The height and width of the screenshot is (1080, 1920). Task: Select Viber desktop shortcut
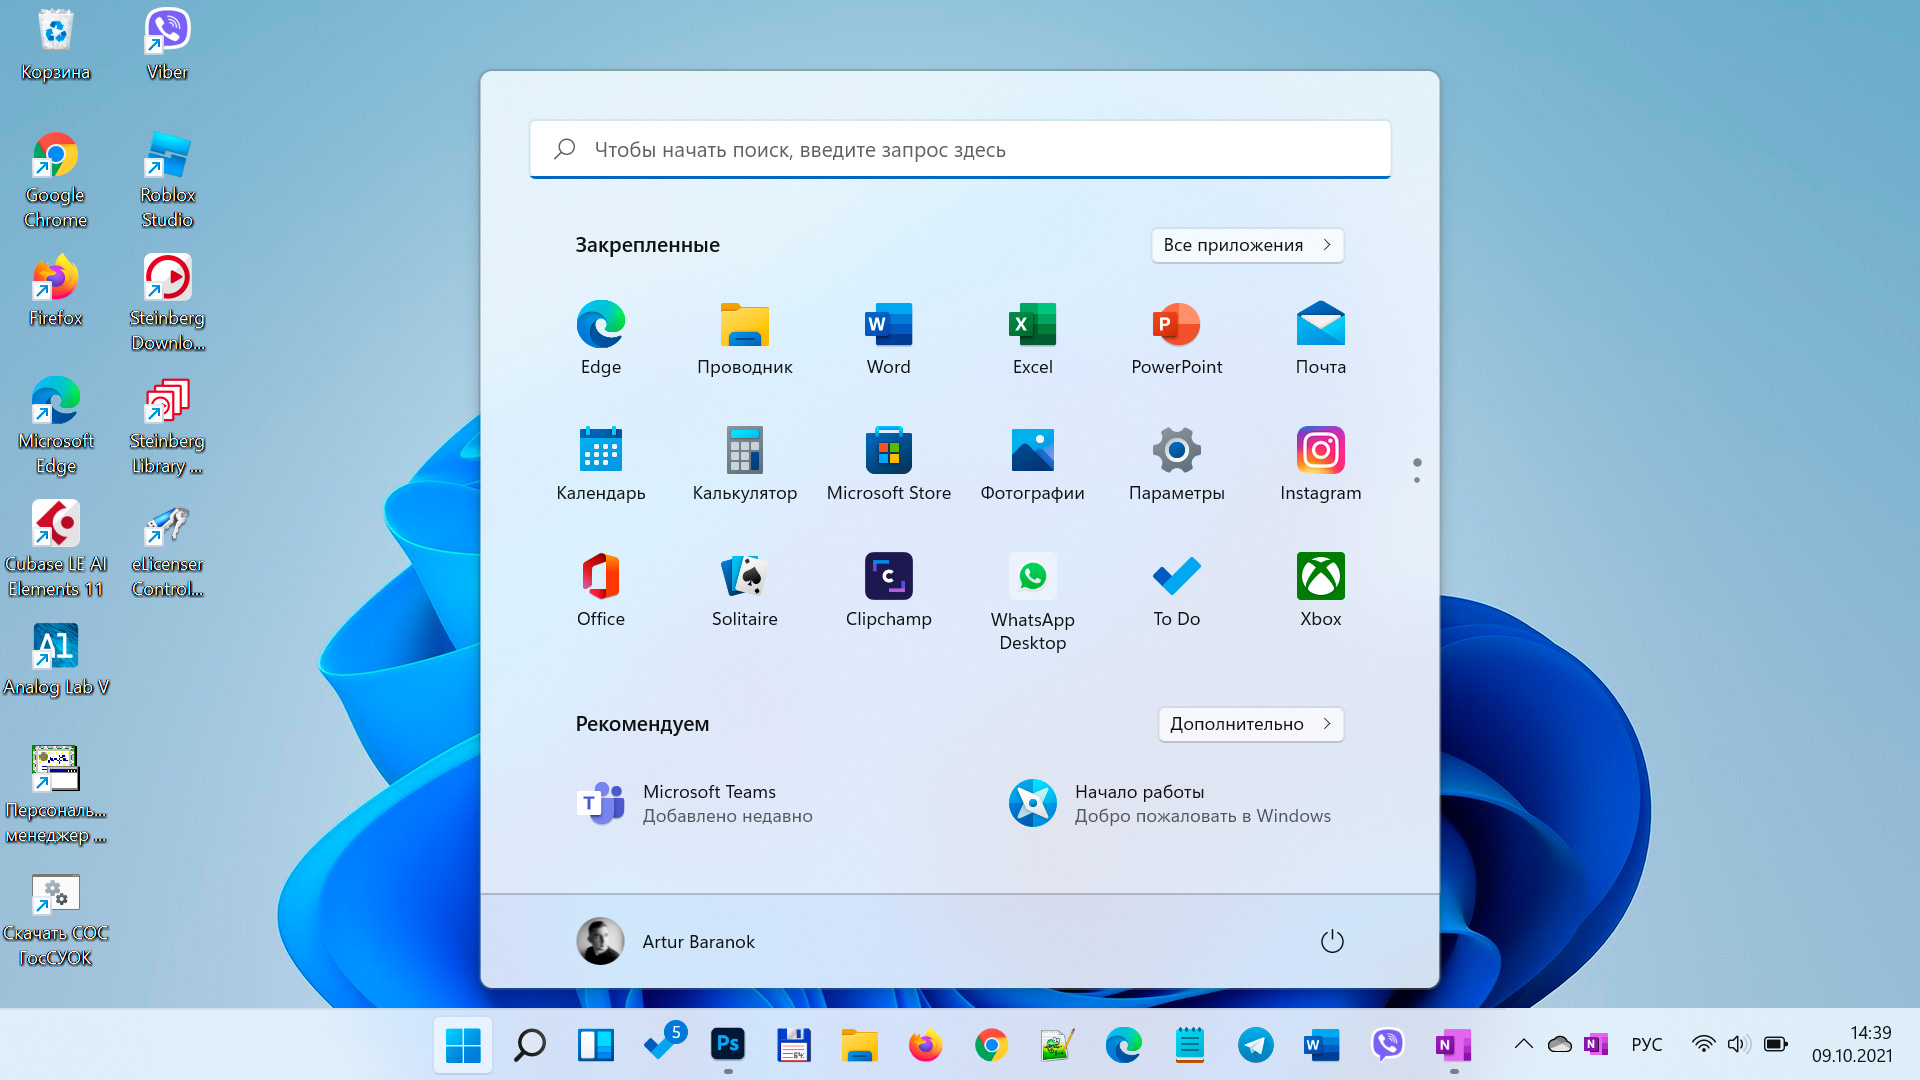[167, 46]
